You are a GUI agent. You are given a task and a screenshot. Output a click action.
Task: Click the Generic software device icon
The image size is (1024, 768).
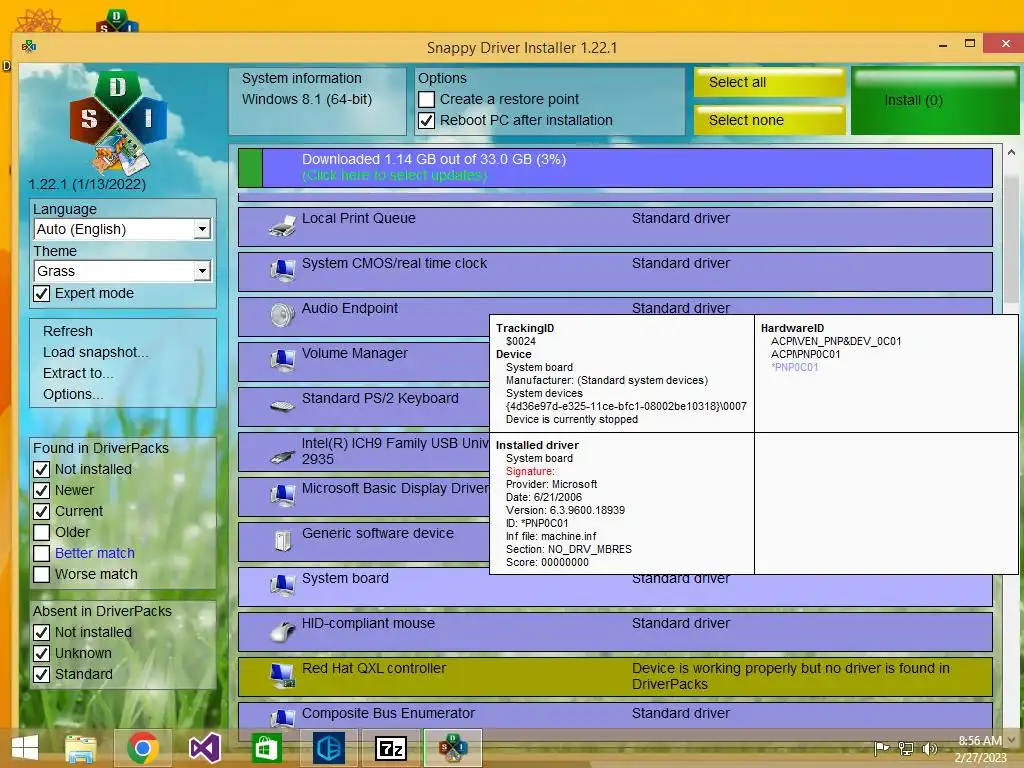pyautogui.click(x=282, y=541)
